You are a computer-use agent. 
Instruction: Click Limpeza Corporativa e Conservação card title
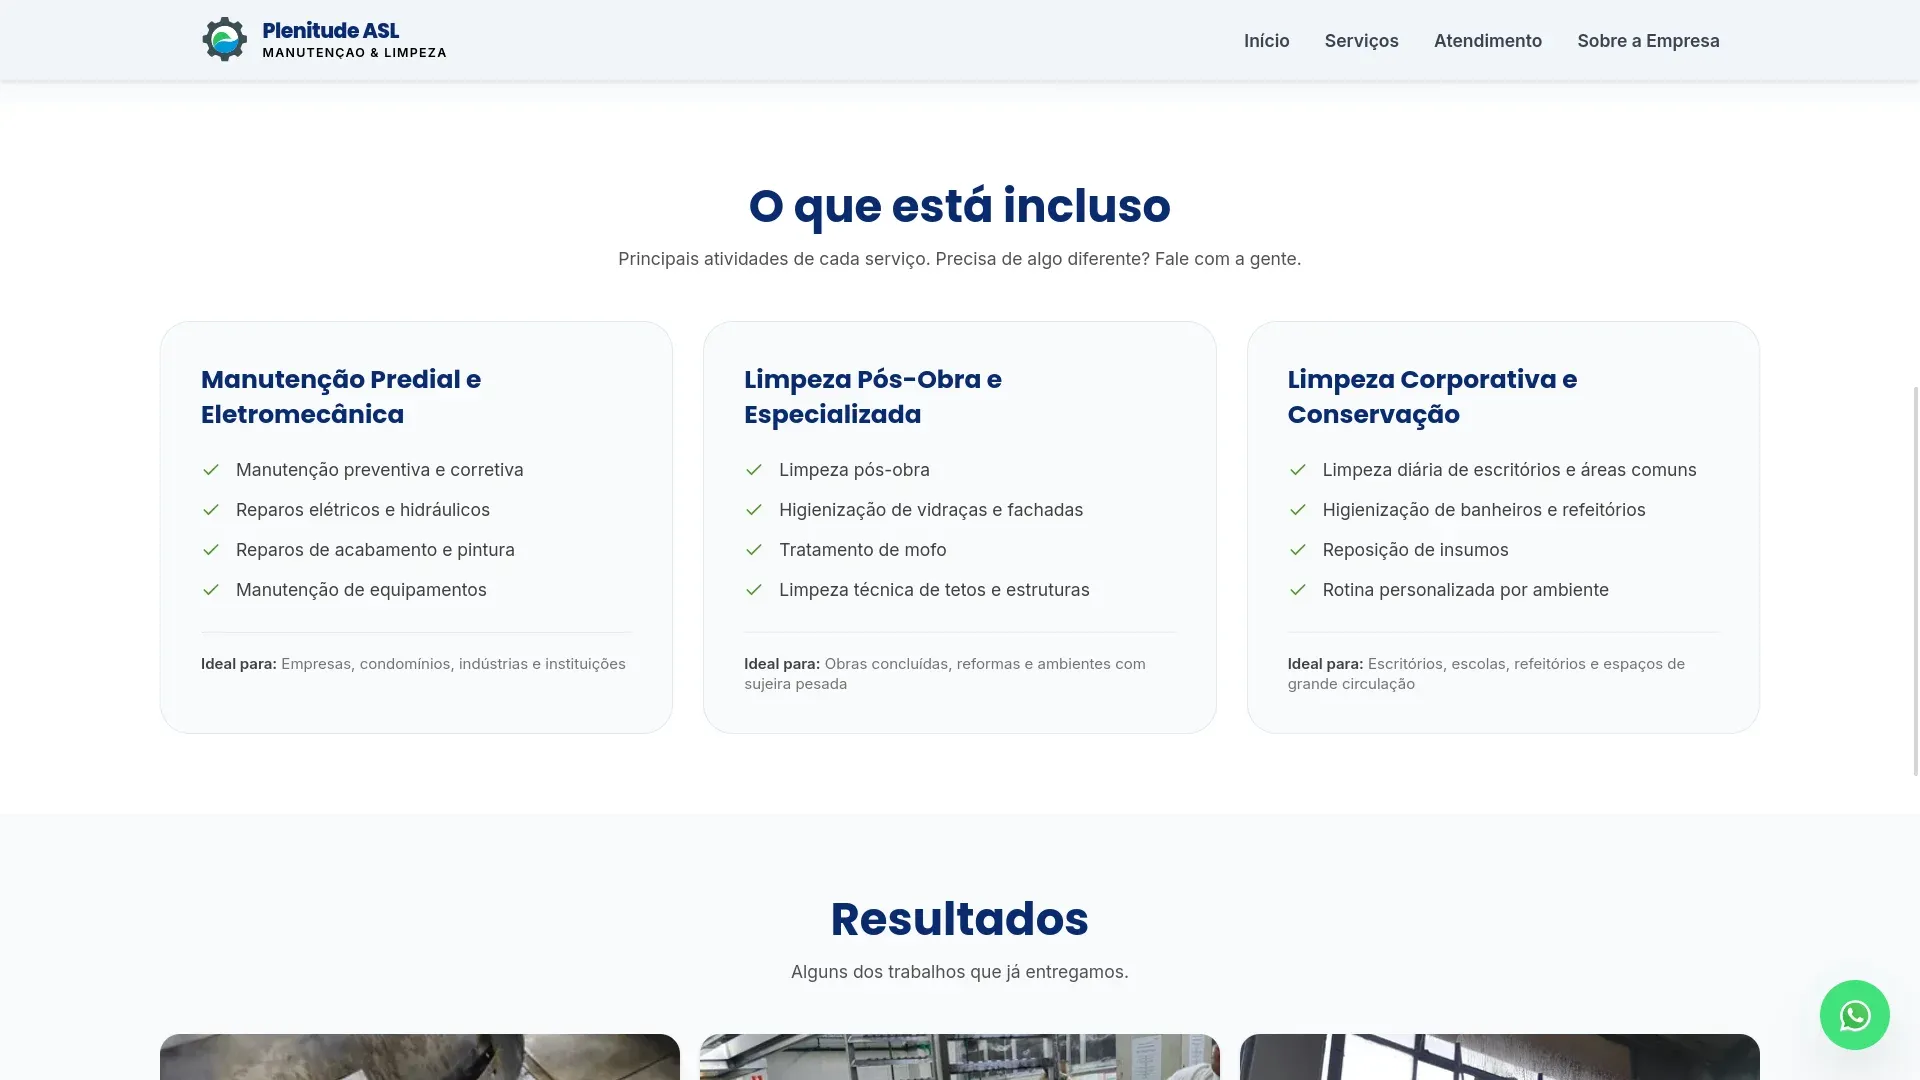(x=1432, y=397)
